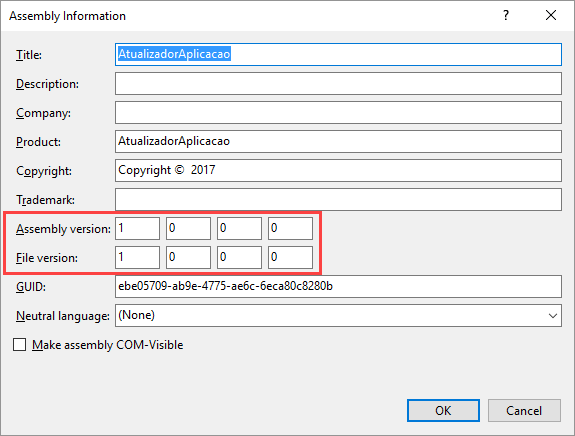Click Assembly version revision number box
The image size is (575, 436).
tap(290, 228)
